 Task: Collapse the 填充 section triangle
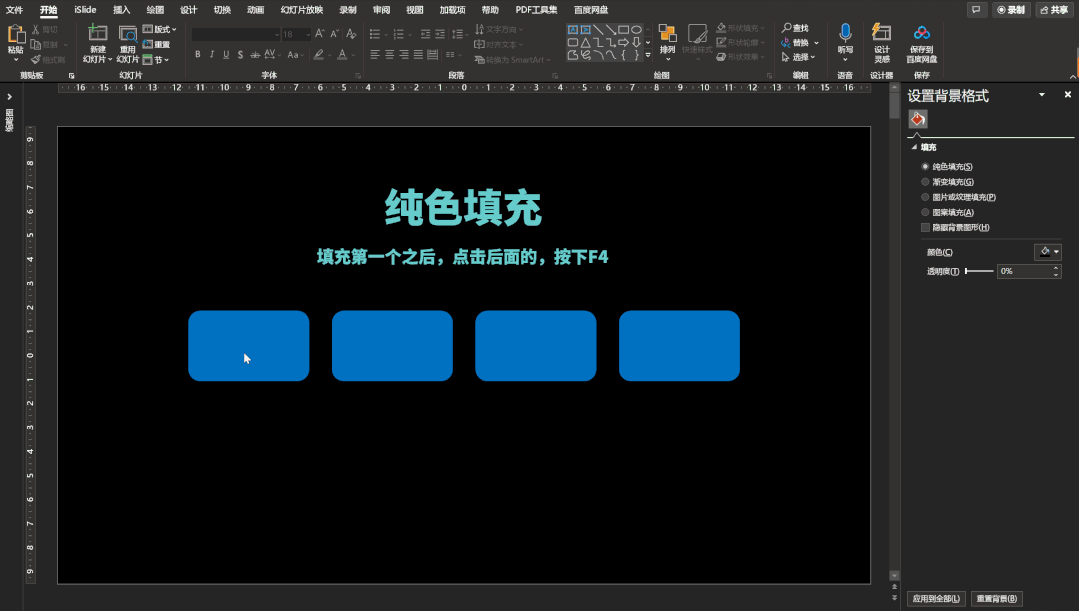914,147
